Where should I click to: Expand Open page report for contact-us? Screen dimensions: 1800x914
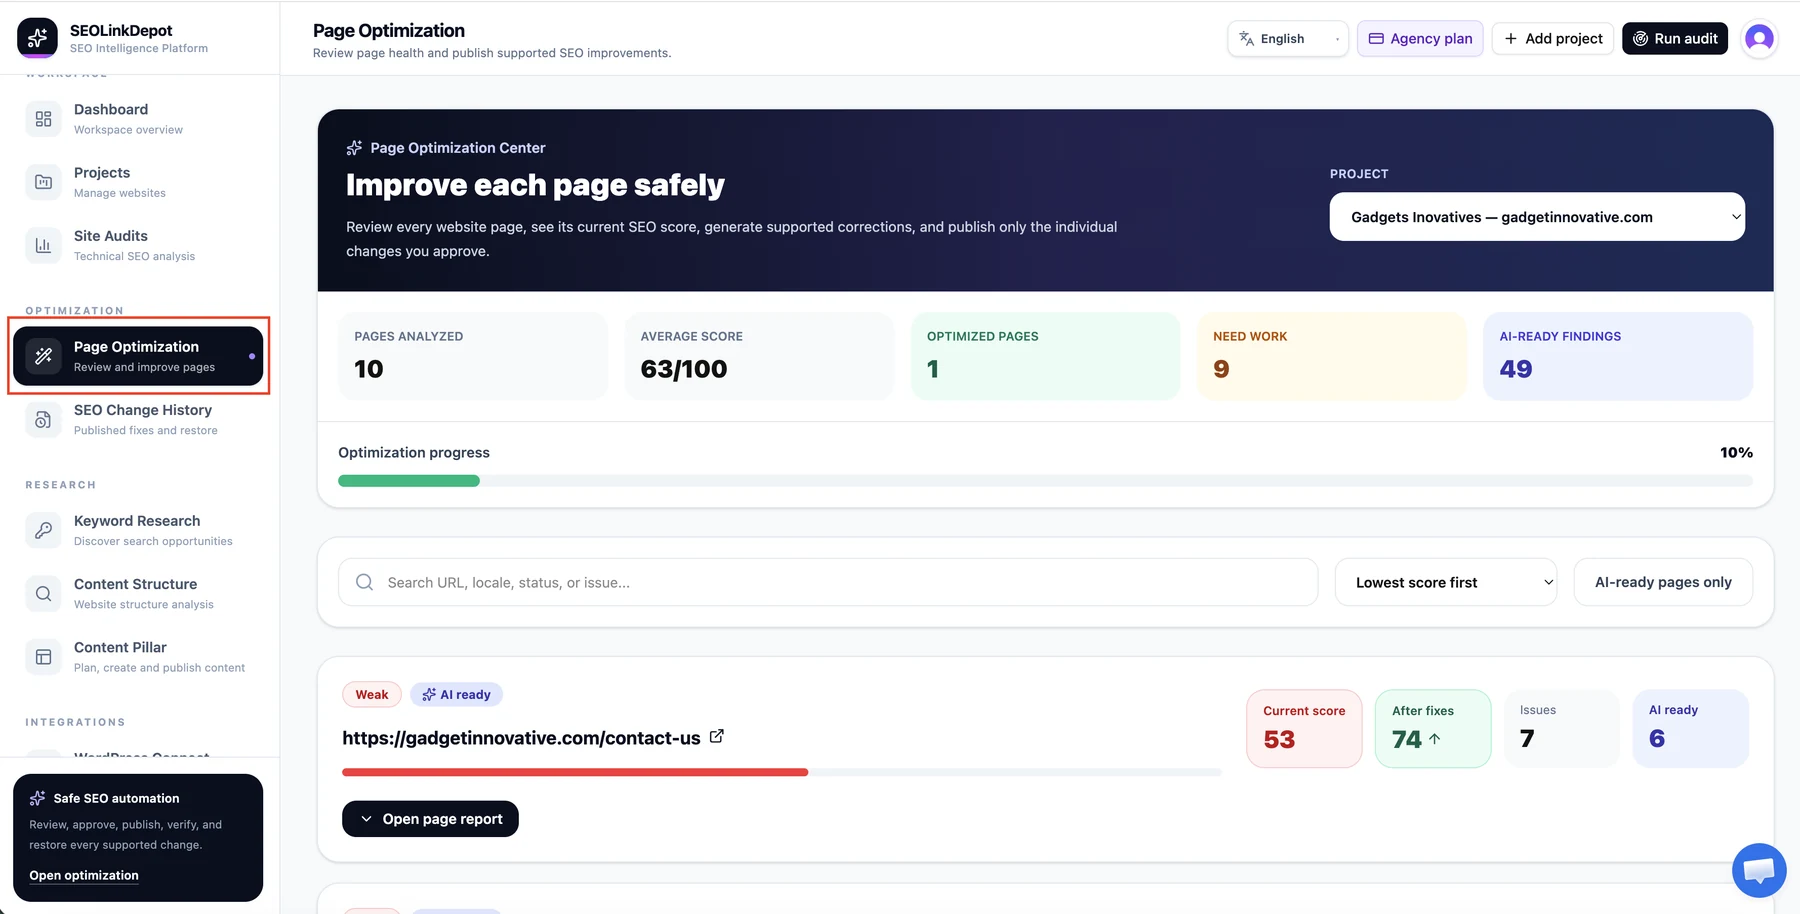[x=430, y=819]
